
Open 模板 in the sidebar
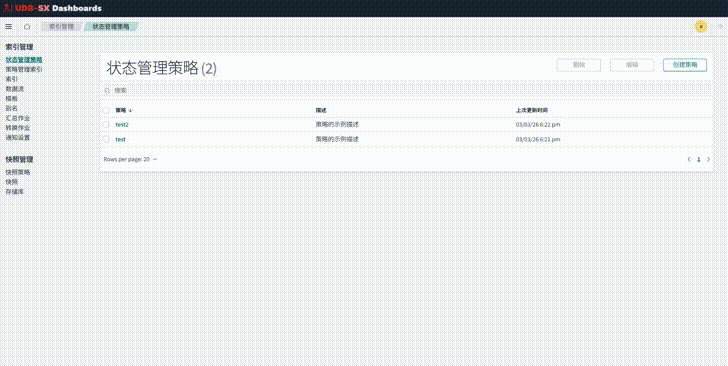coord(12,99)
